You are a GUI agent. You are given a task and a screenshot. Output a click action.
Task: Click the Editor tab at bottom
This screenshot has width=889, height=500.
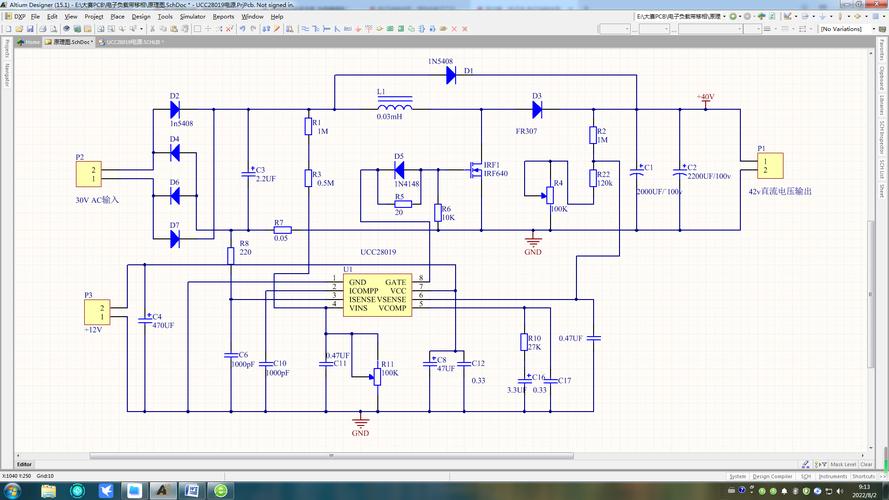(24, 464)
